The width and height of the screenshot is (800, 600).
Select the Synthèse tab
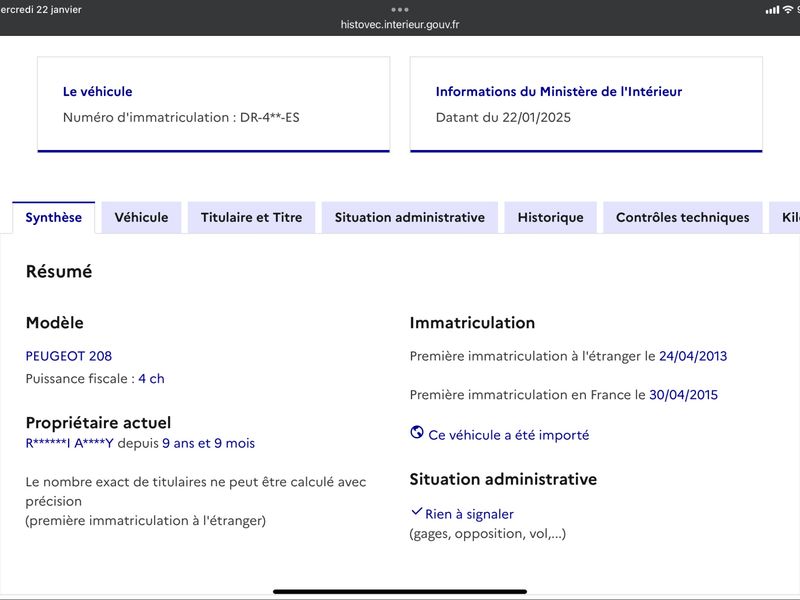(54, 217)
